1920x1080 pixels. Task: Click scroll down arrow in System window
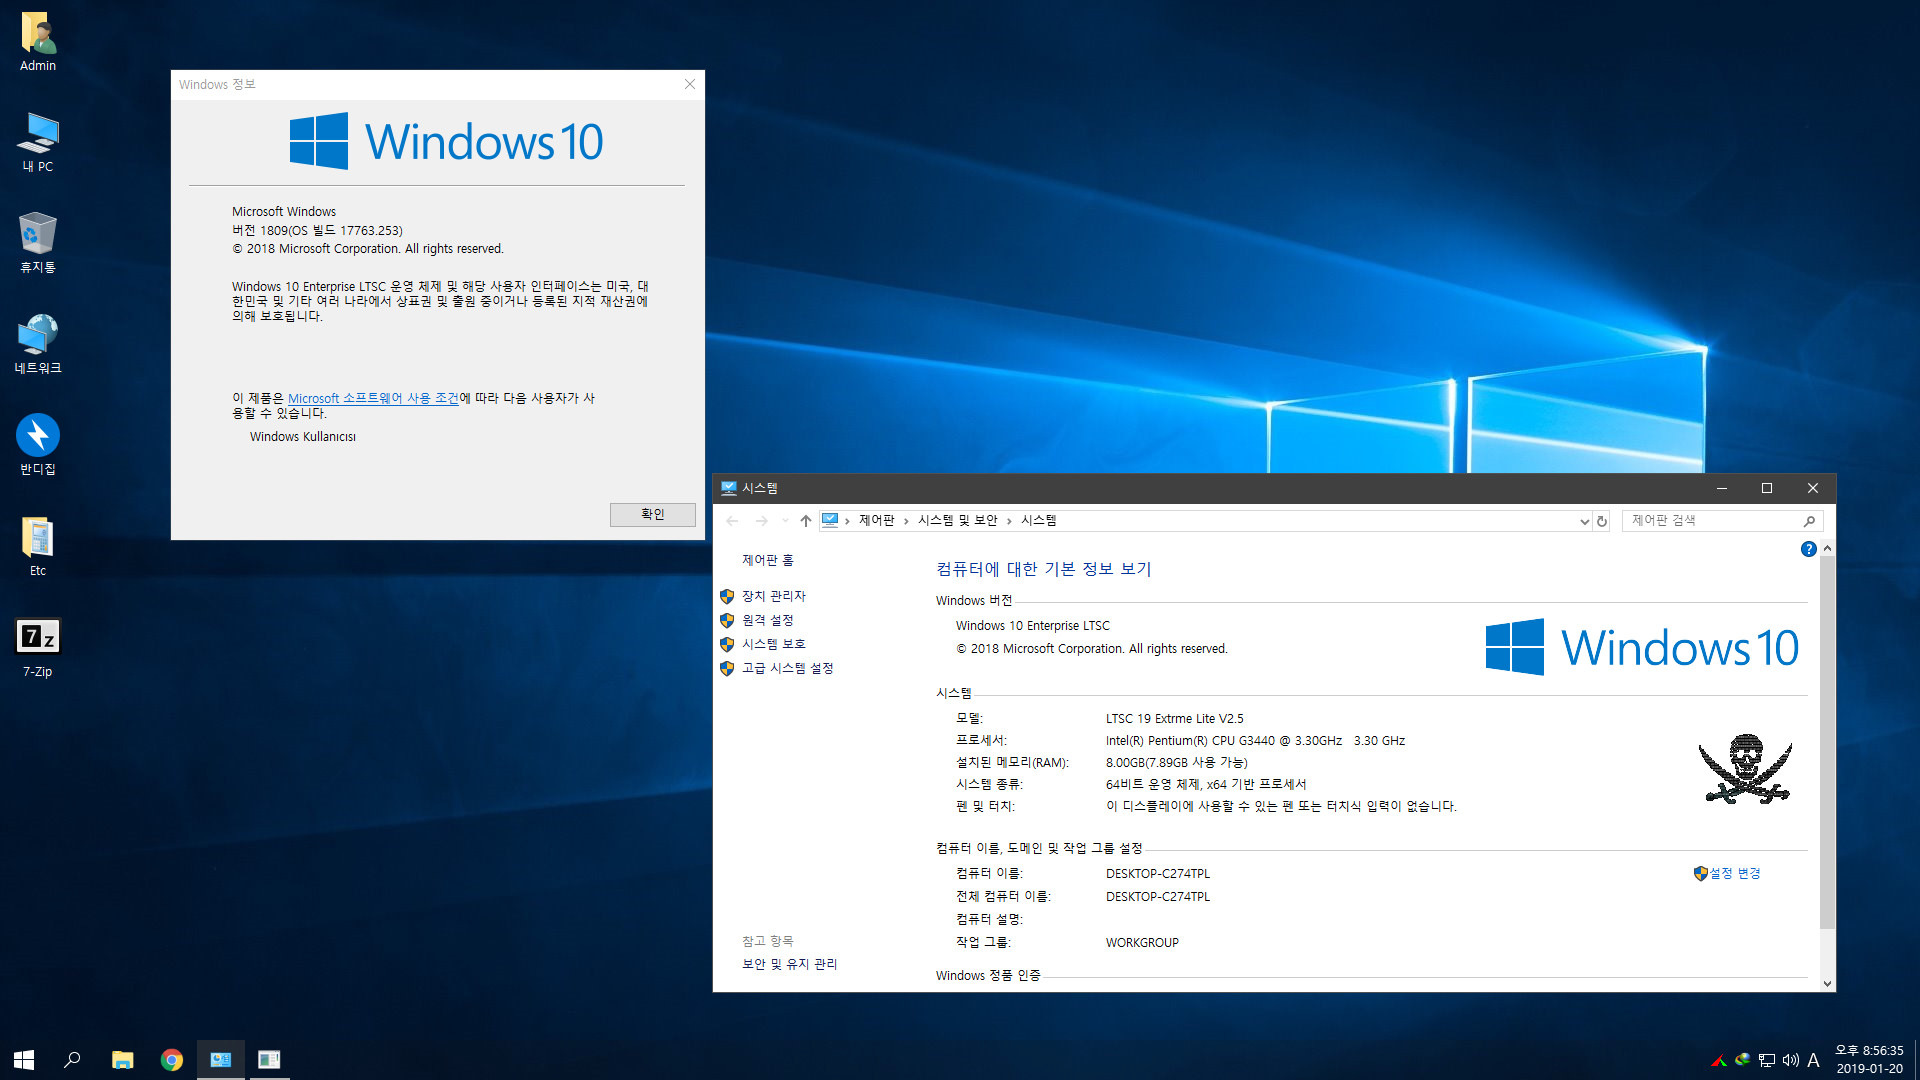pos(1827,984)
